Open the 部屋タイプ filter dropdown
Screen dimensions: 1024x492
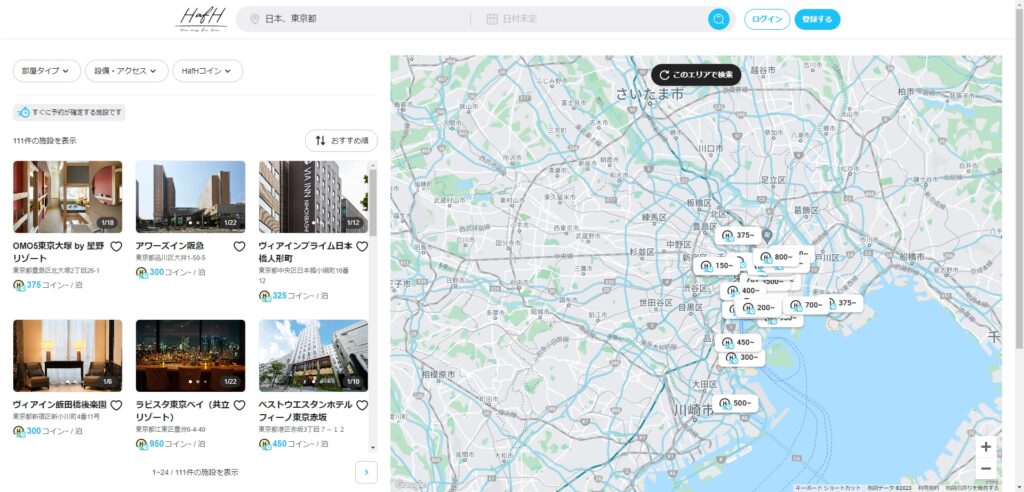tap(46, 71)
